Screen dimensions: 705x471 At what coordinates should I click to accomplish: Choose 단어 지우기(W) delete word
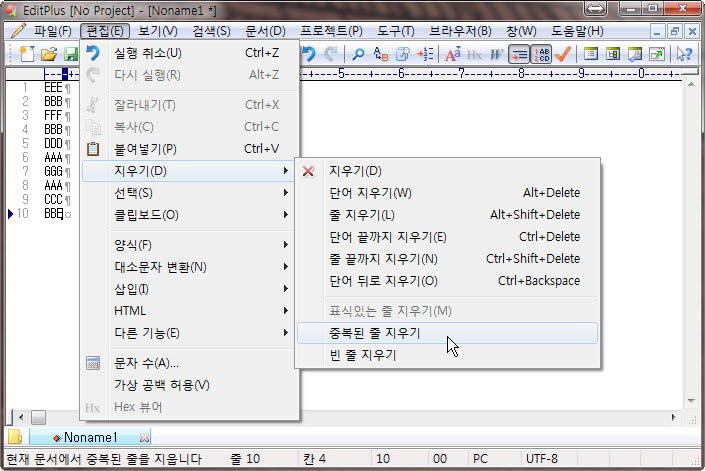pyautogui.click(x=447, y=193)
